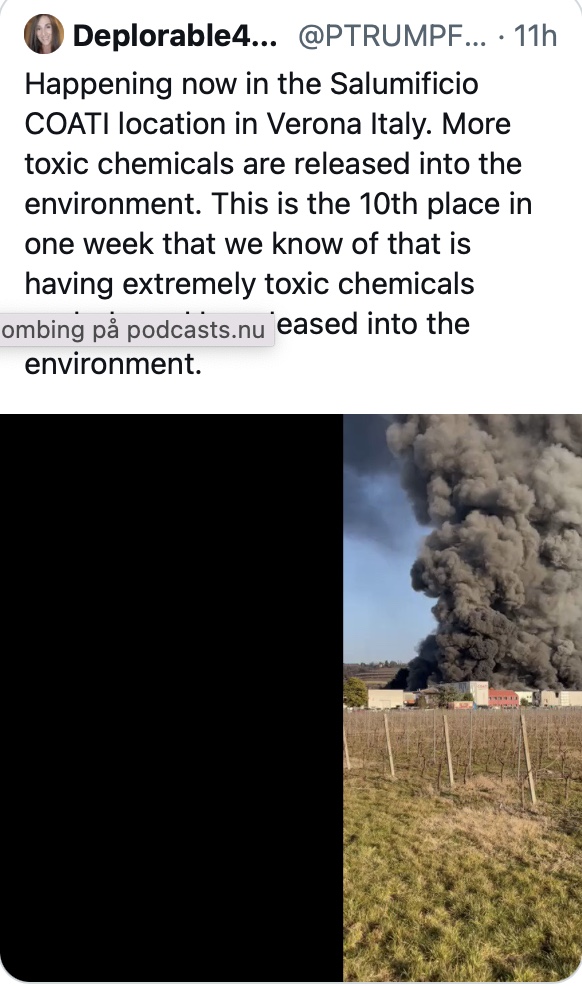This screenshot has height=986, width=582.
Task: Play the embedded smoke fire video
Action: (x=291, y=697)
